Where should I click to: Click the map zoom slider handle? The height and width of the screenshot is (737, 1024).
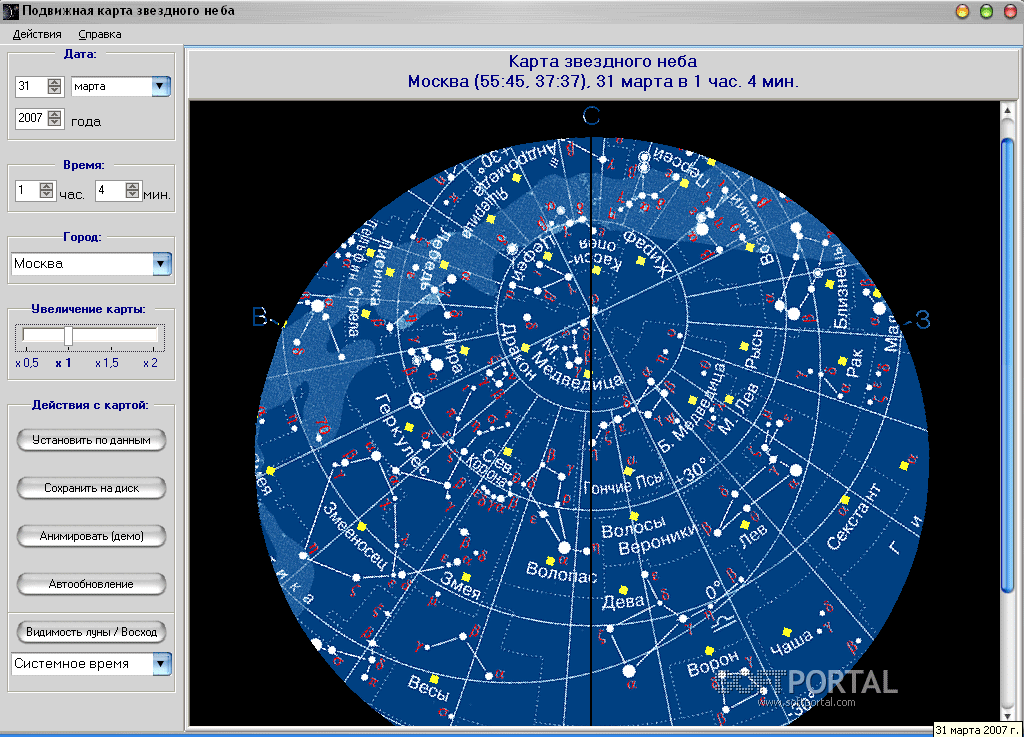pyautogui.click(x=68, y=336)
